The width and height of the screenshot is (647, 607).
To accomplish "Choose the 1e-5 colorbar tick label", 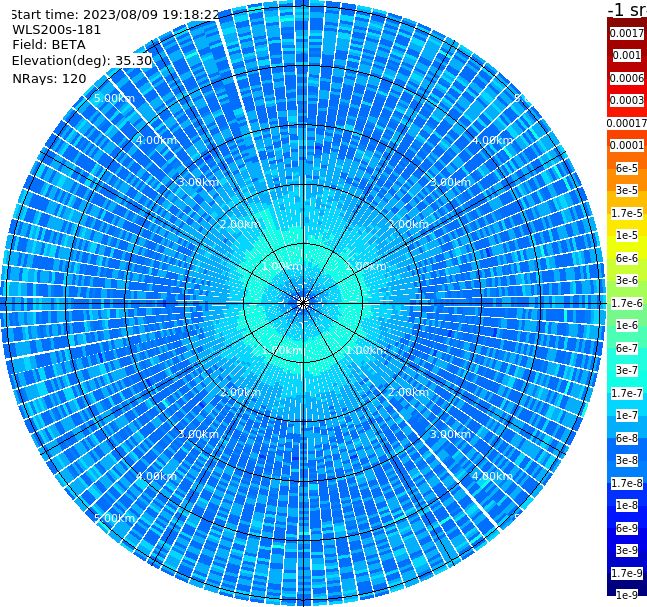I will tap(627, 235).
